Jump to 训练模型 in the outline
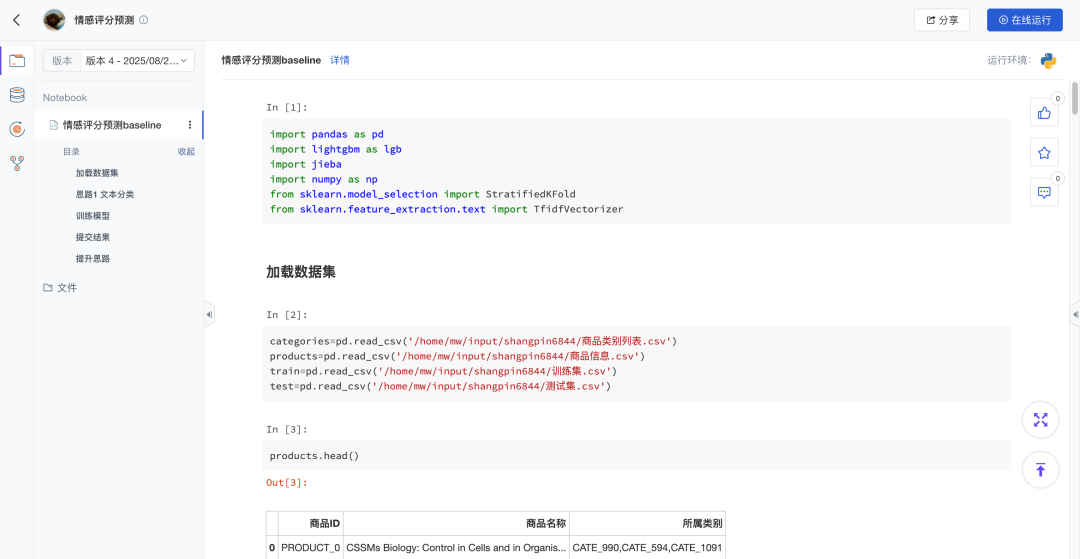 click(x=92, y=215)
